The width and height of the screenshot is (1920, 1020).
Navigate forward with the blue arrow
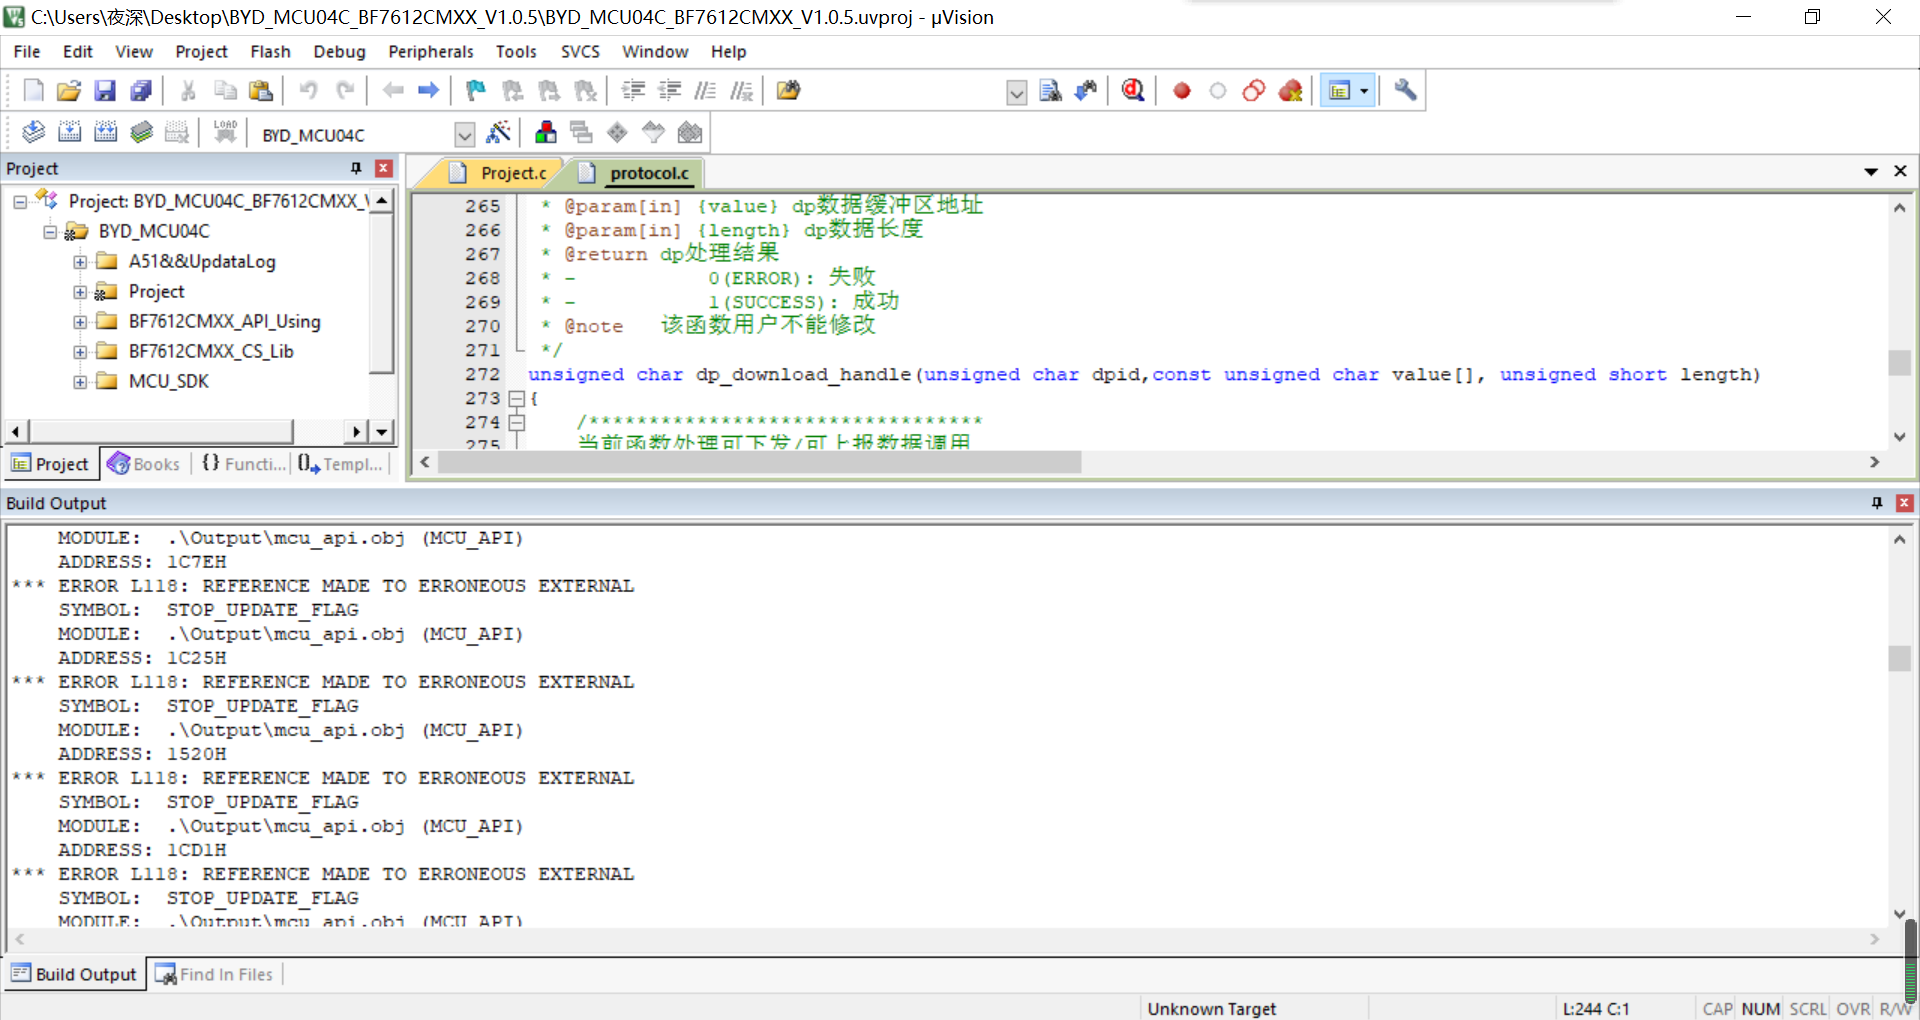click(x=429, y=91)
